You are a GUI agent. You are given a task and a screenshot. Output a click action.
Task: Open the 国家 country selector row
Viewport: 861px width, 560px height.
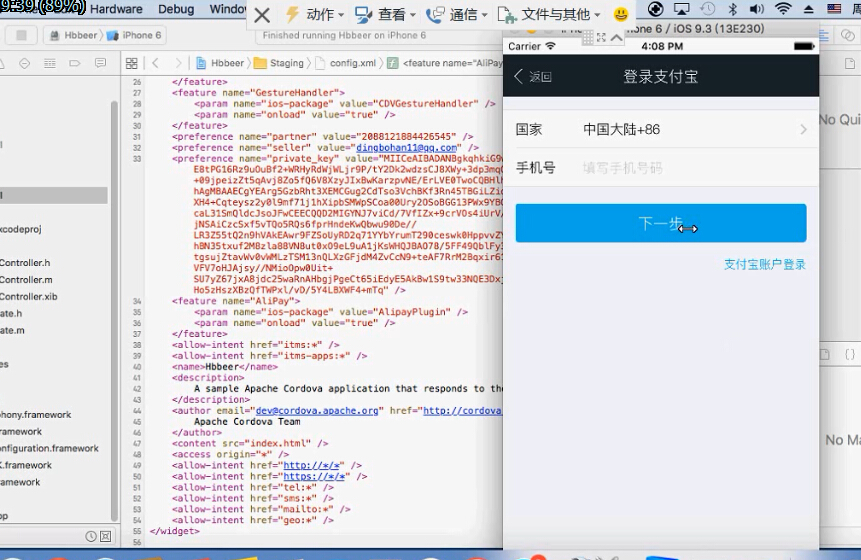[661, 130]
